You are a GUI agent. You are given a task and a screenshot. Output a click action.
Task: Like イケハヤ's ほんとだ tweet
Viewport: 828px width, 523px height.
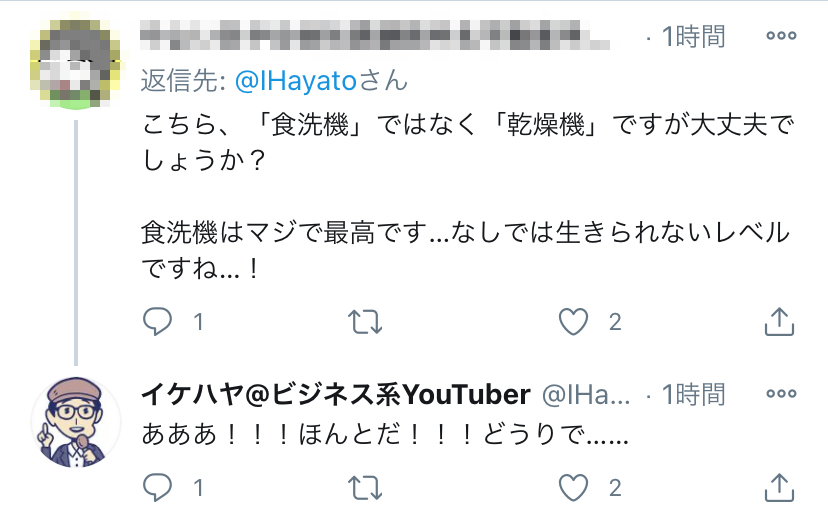click(x=572, y=488)
